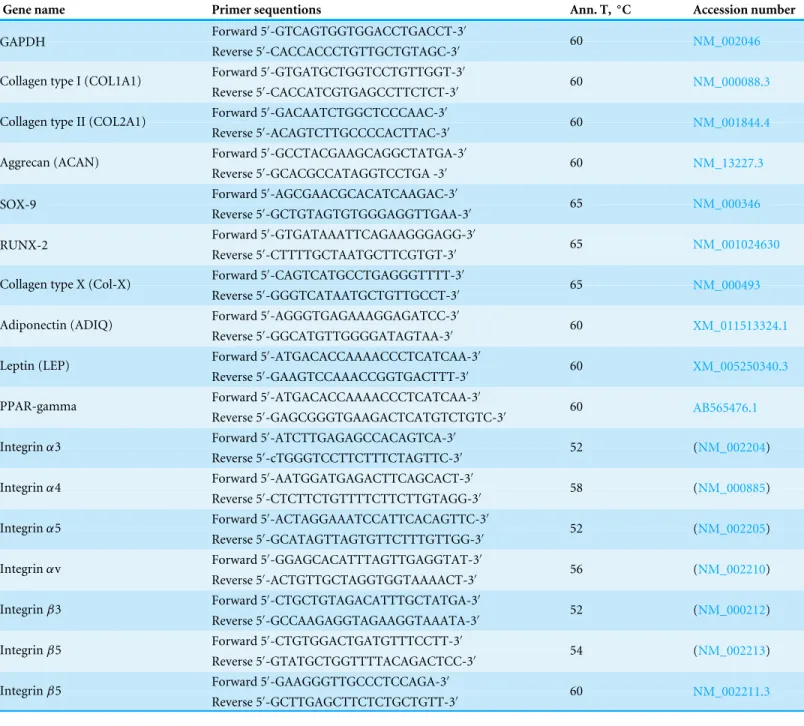The image size is (804, 726).
Task: Click the SOX-9 gene name
Action: coord(18,204)
